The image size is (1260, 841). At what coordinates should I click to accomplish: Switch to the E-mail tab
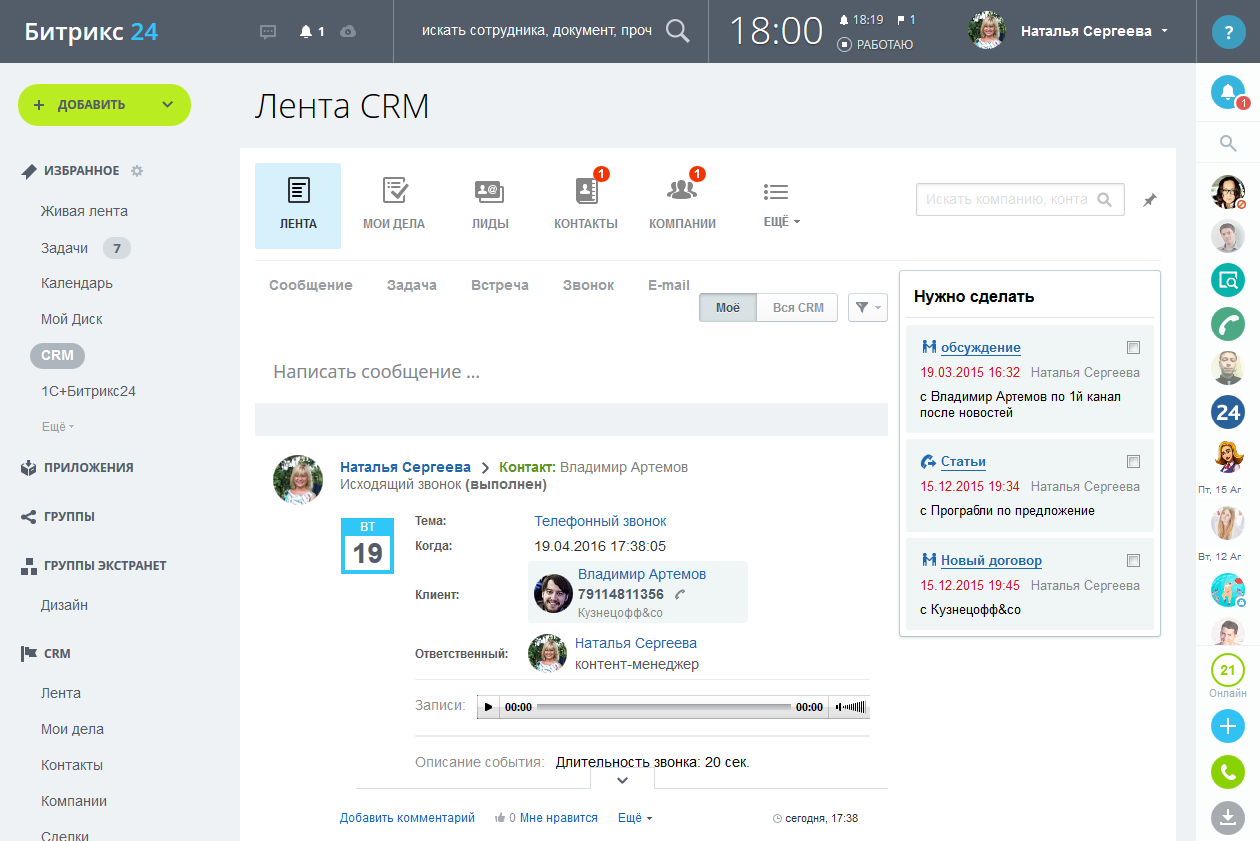(669, 285)
